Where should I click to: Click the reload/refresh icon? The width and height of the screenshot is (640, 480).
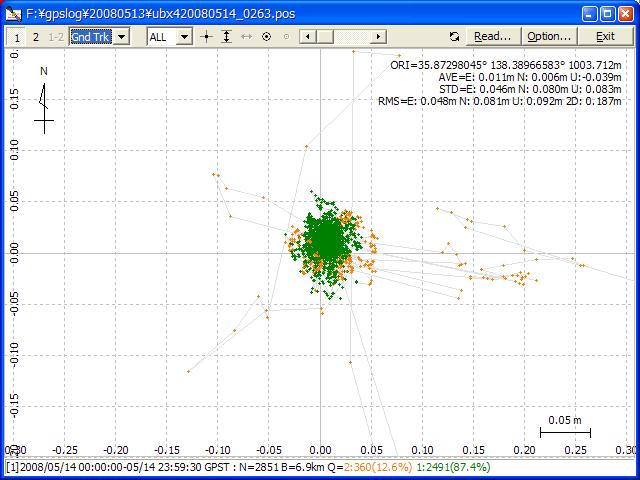(455, 36)
